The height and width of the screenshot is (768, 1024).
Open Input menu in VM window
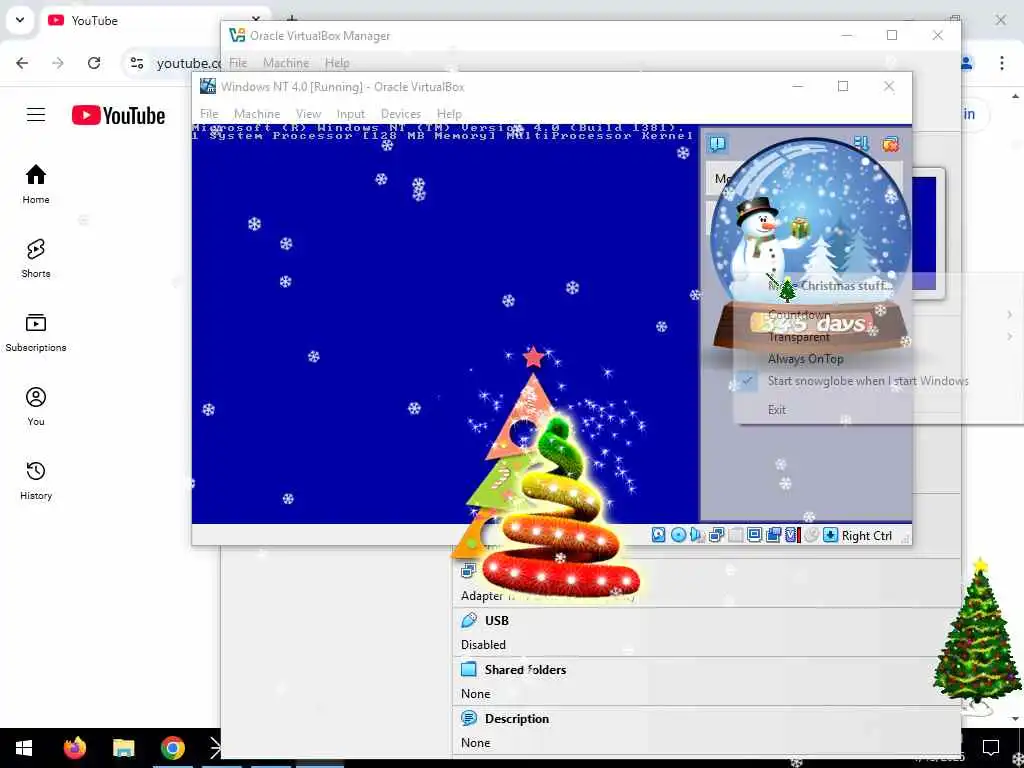point(351,114)
